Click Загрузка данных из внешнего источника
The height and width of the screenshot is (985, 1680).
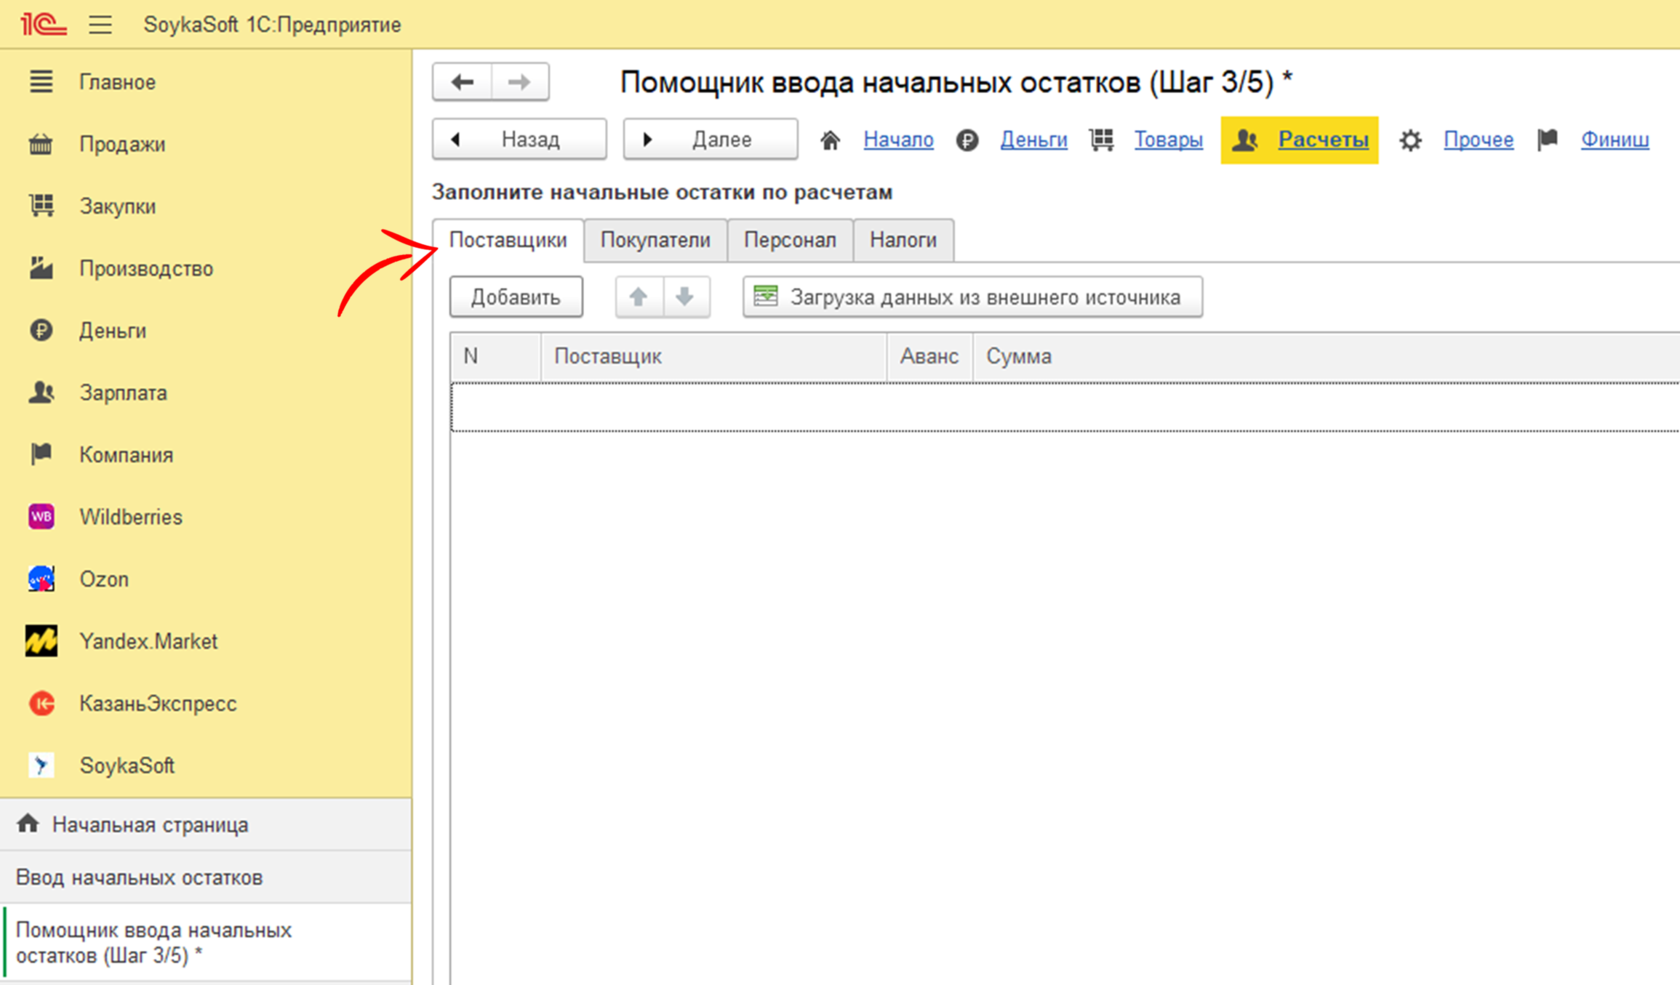click(x=972, y=297)
